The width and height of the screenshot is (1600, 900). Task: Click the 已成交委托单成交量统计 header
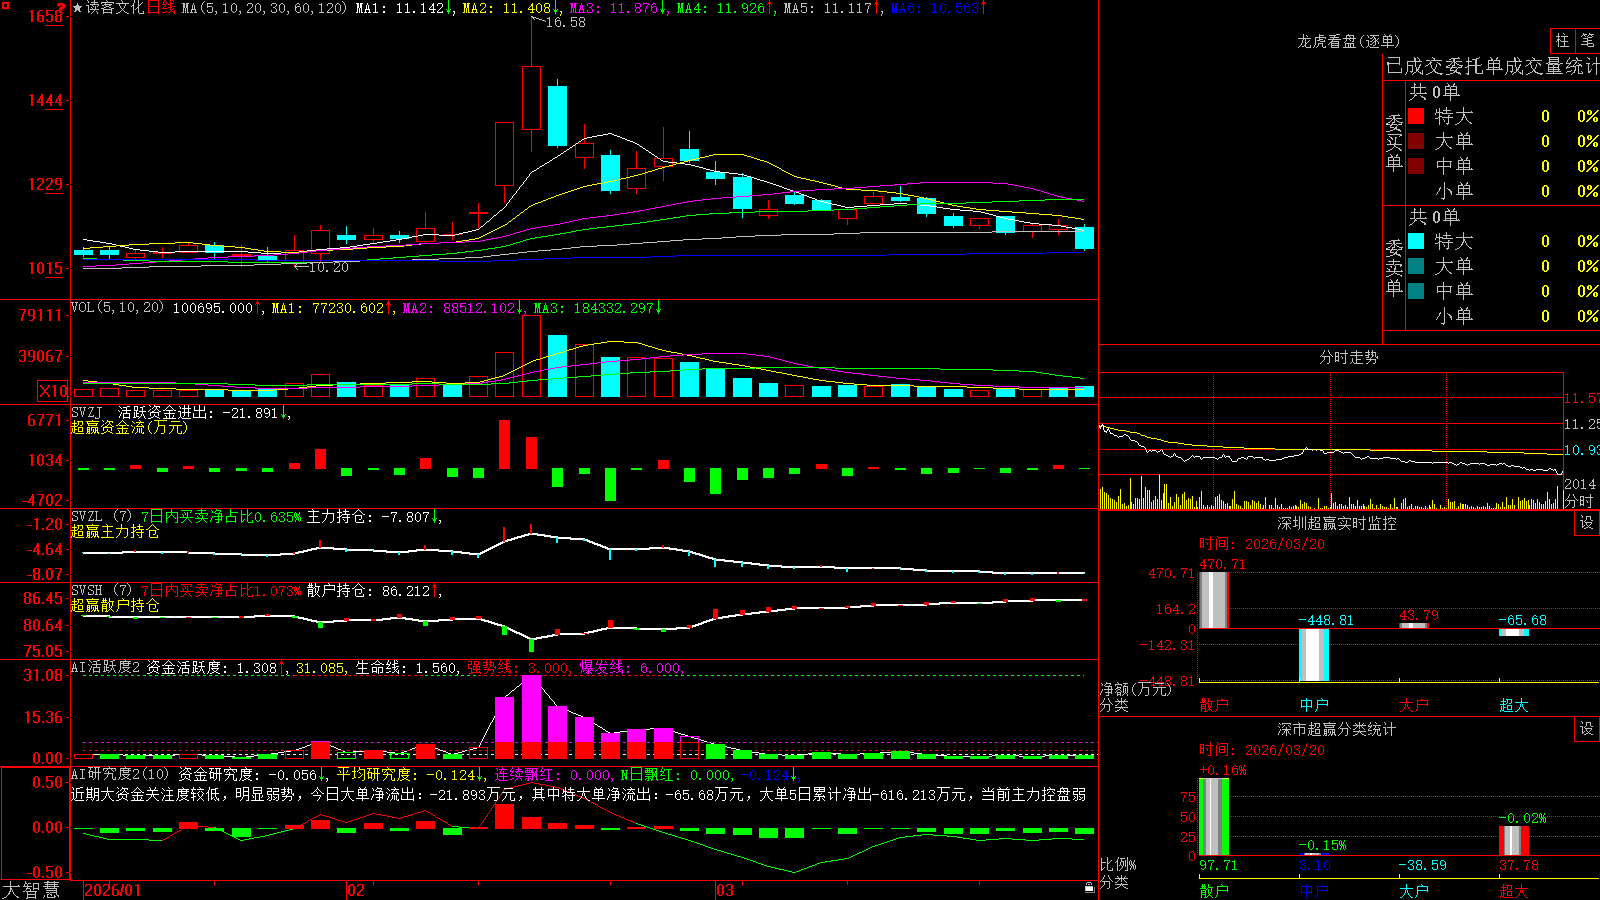click(x=1492, y=66)
